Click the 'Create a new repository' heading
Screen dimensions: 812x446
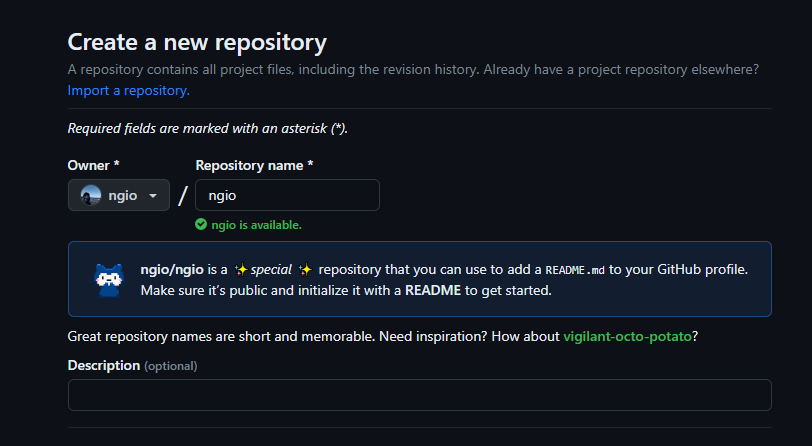pyautogui.click(x=197, y=42)
